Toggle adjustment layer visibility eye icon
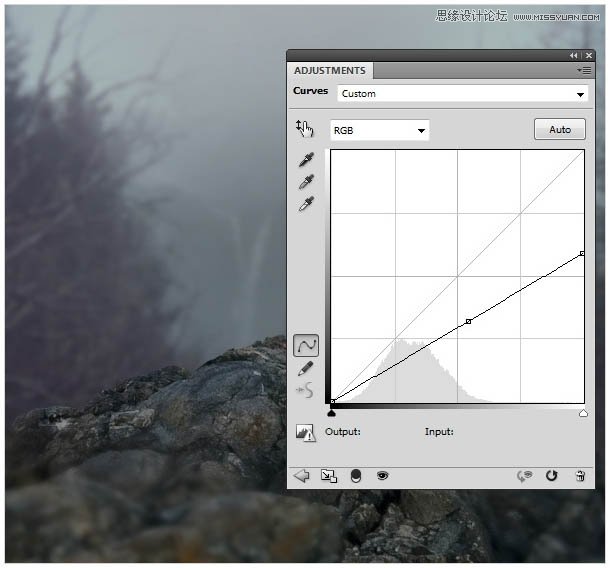610x568 pixels. (x=382, y=476)
